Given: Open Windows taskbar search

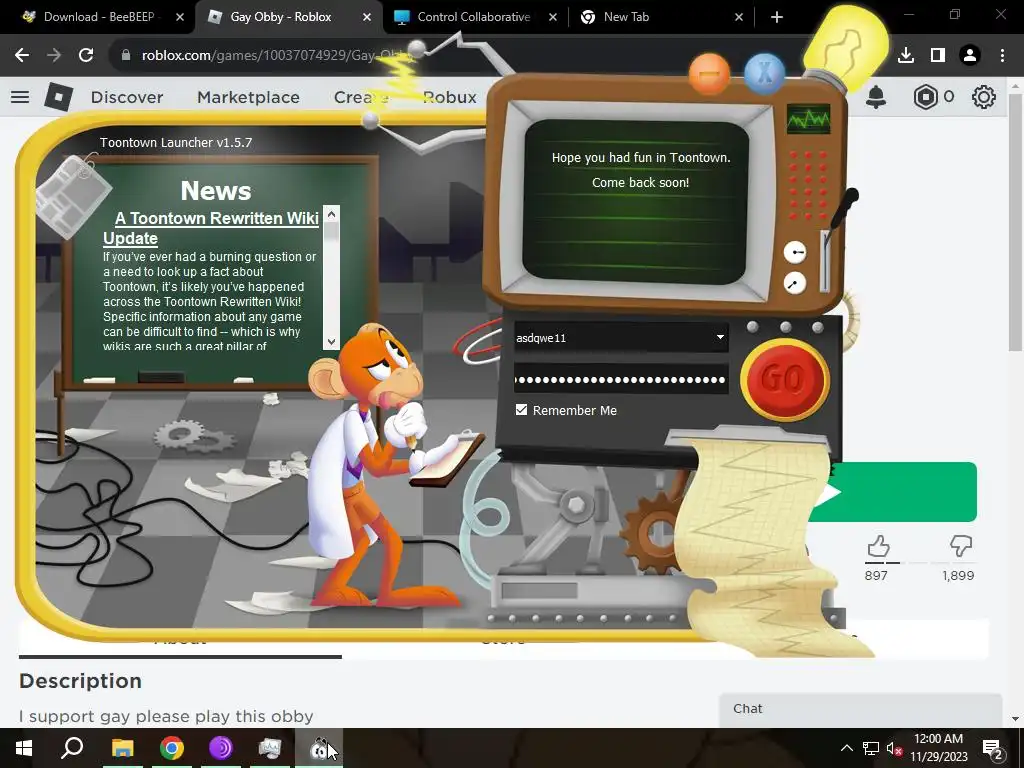Looking at the screenshot, I should (72, 748).
